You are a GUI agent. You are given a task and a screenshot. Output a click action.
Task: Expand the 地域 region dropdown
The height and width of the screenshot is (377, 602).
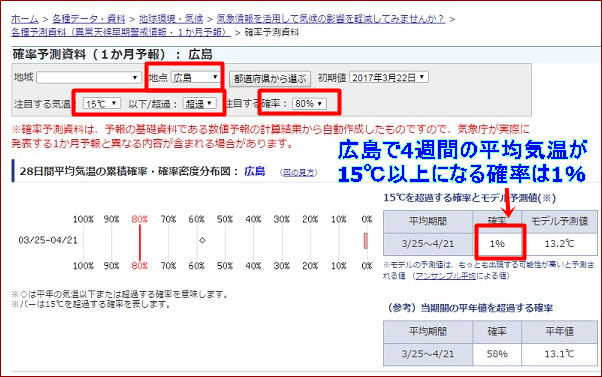[x=88, y=78]
